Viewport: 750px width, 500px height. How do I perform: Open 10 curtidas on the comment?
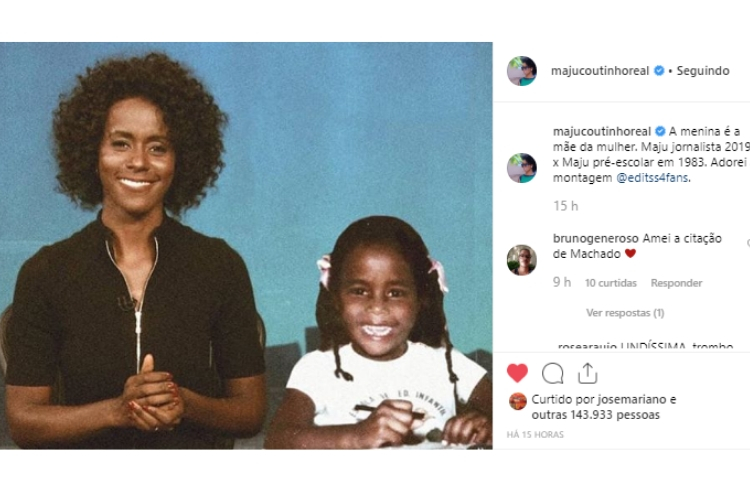611,283
